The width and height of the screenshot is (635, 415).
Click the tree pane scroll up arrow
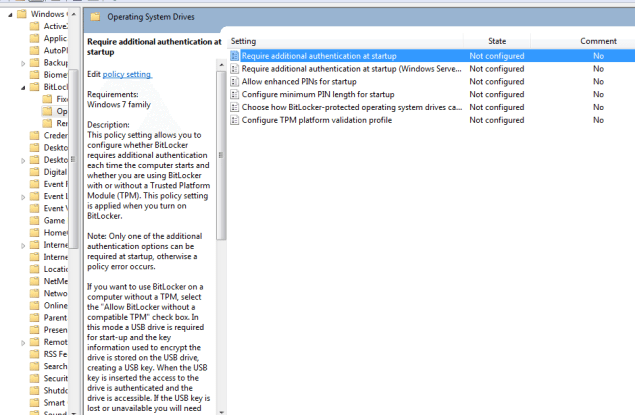pyautogui.click(x=73, y=14)
